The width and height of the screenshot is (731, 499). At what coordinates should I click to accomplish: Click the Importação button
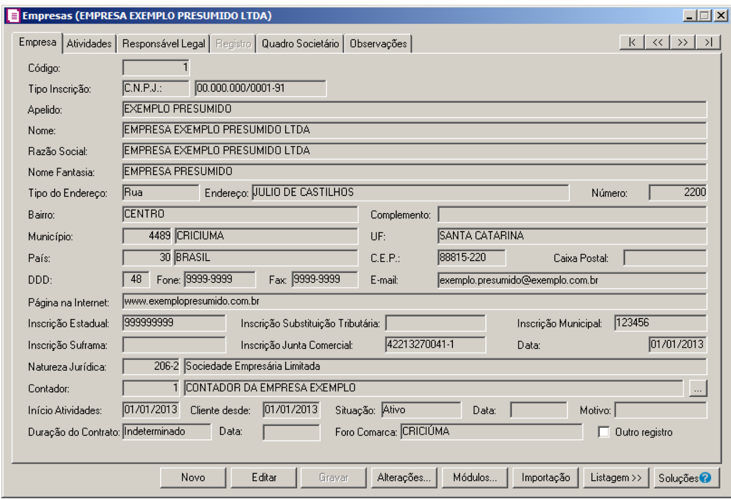545,478
